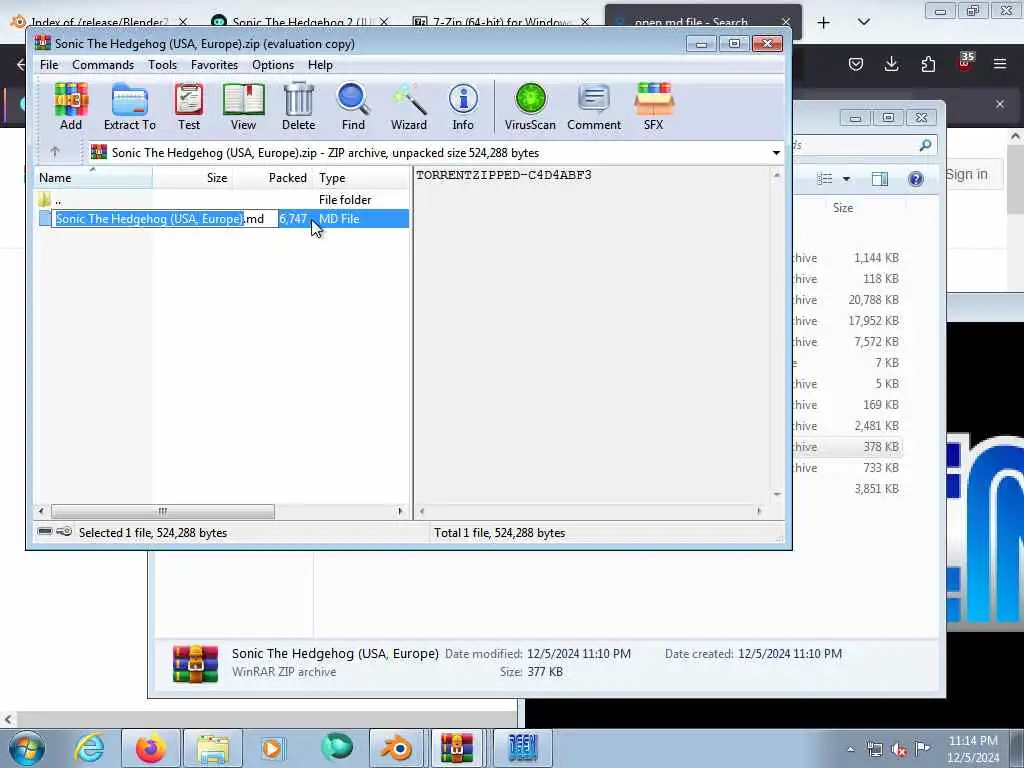
Task: Open the View toolbar icon
Action: pyautogui.click(x=243, y=107)
